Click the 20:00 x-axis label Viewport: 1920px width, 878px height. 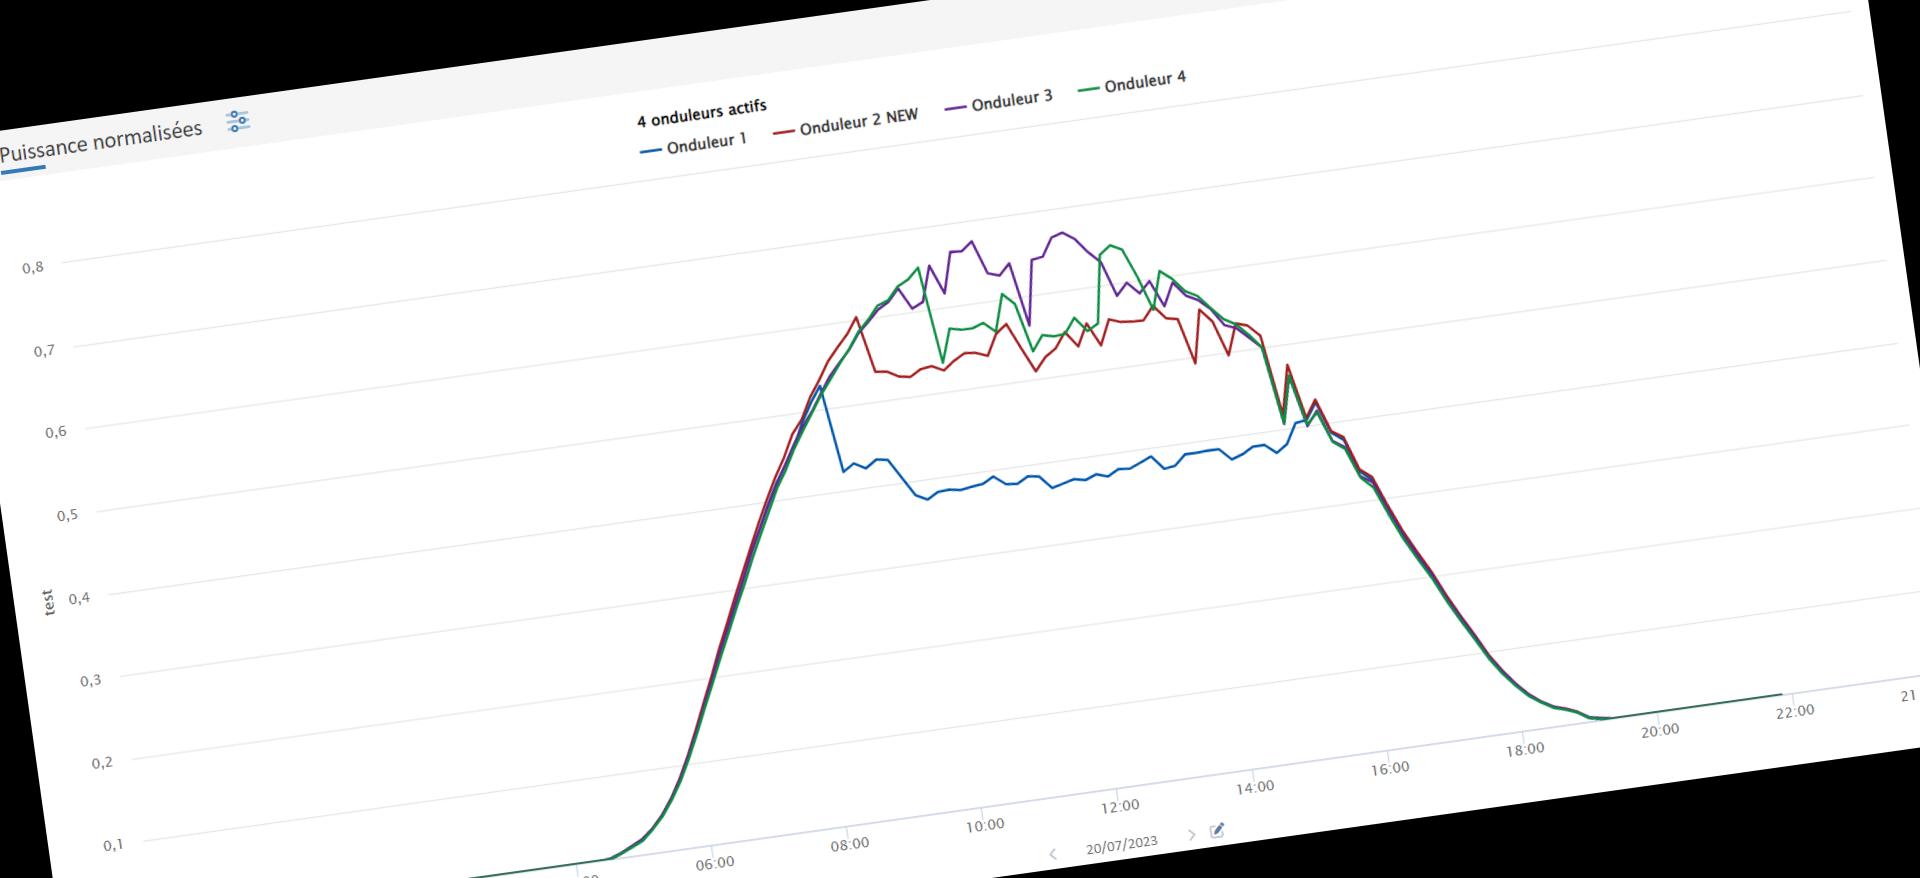pyautogui.click(x=1660, y=730)
